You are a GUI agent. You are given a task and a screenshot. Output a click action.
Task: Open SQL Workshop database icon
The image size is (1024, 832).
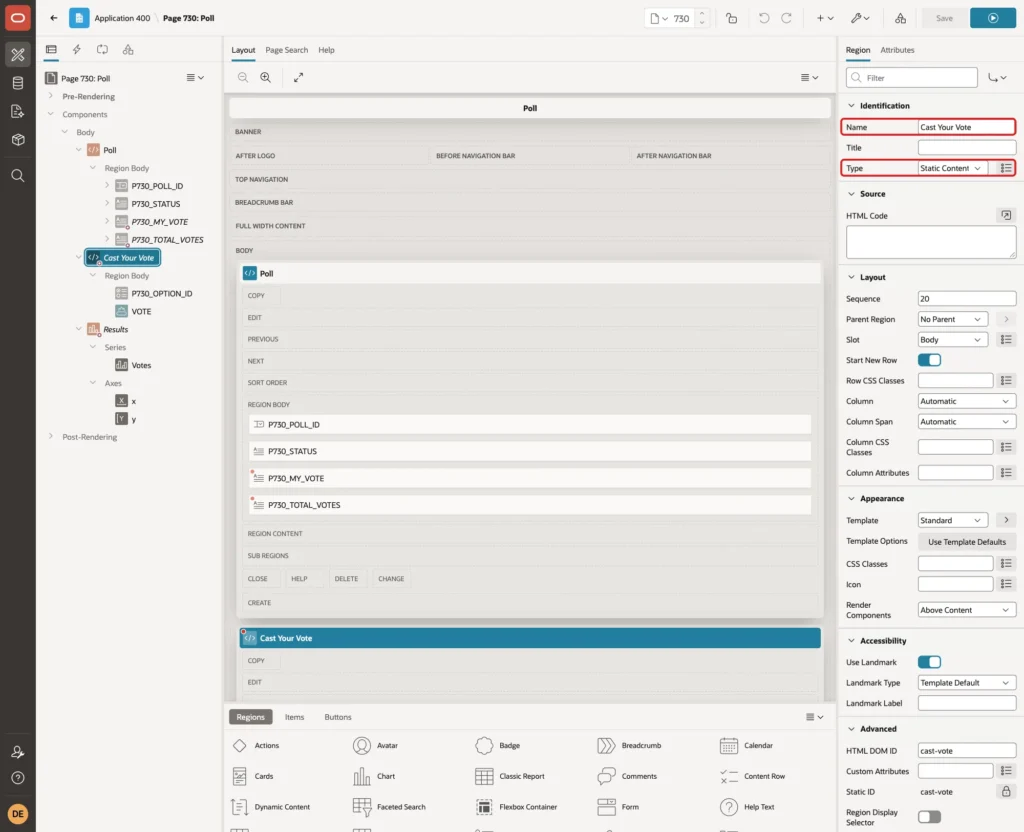(x=18, y=83)
